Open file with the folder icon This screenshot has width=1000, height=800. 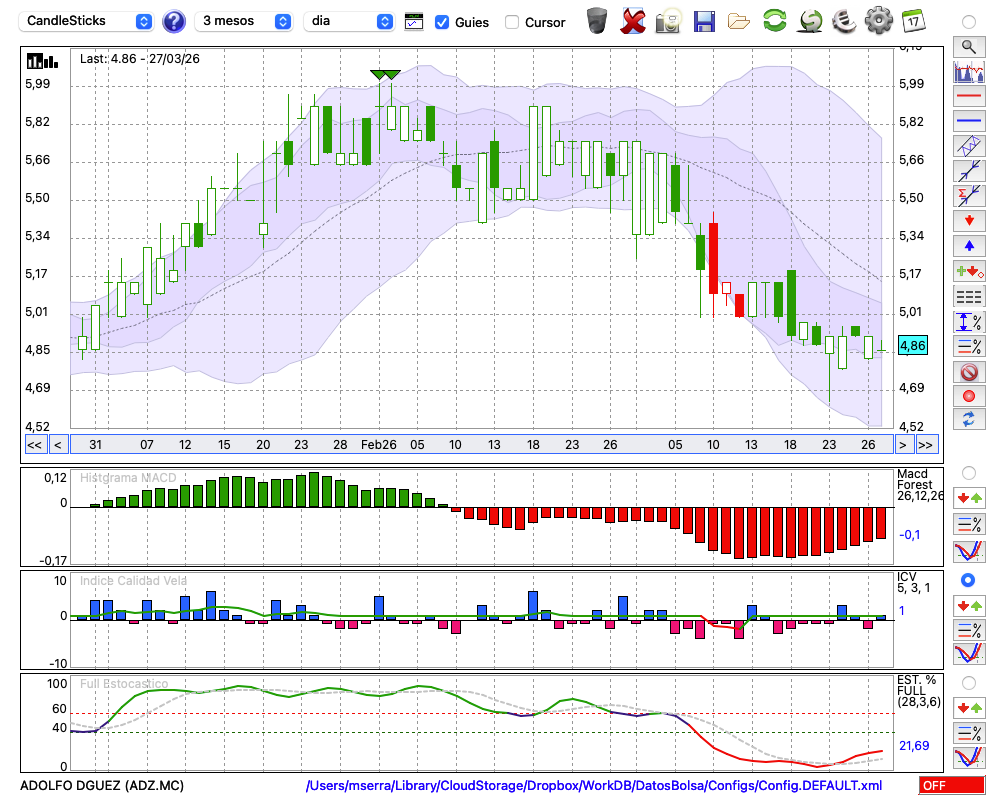pyautogui.click(x=739, y=22)
